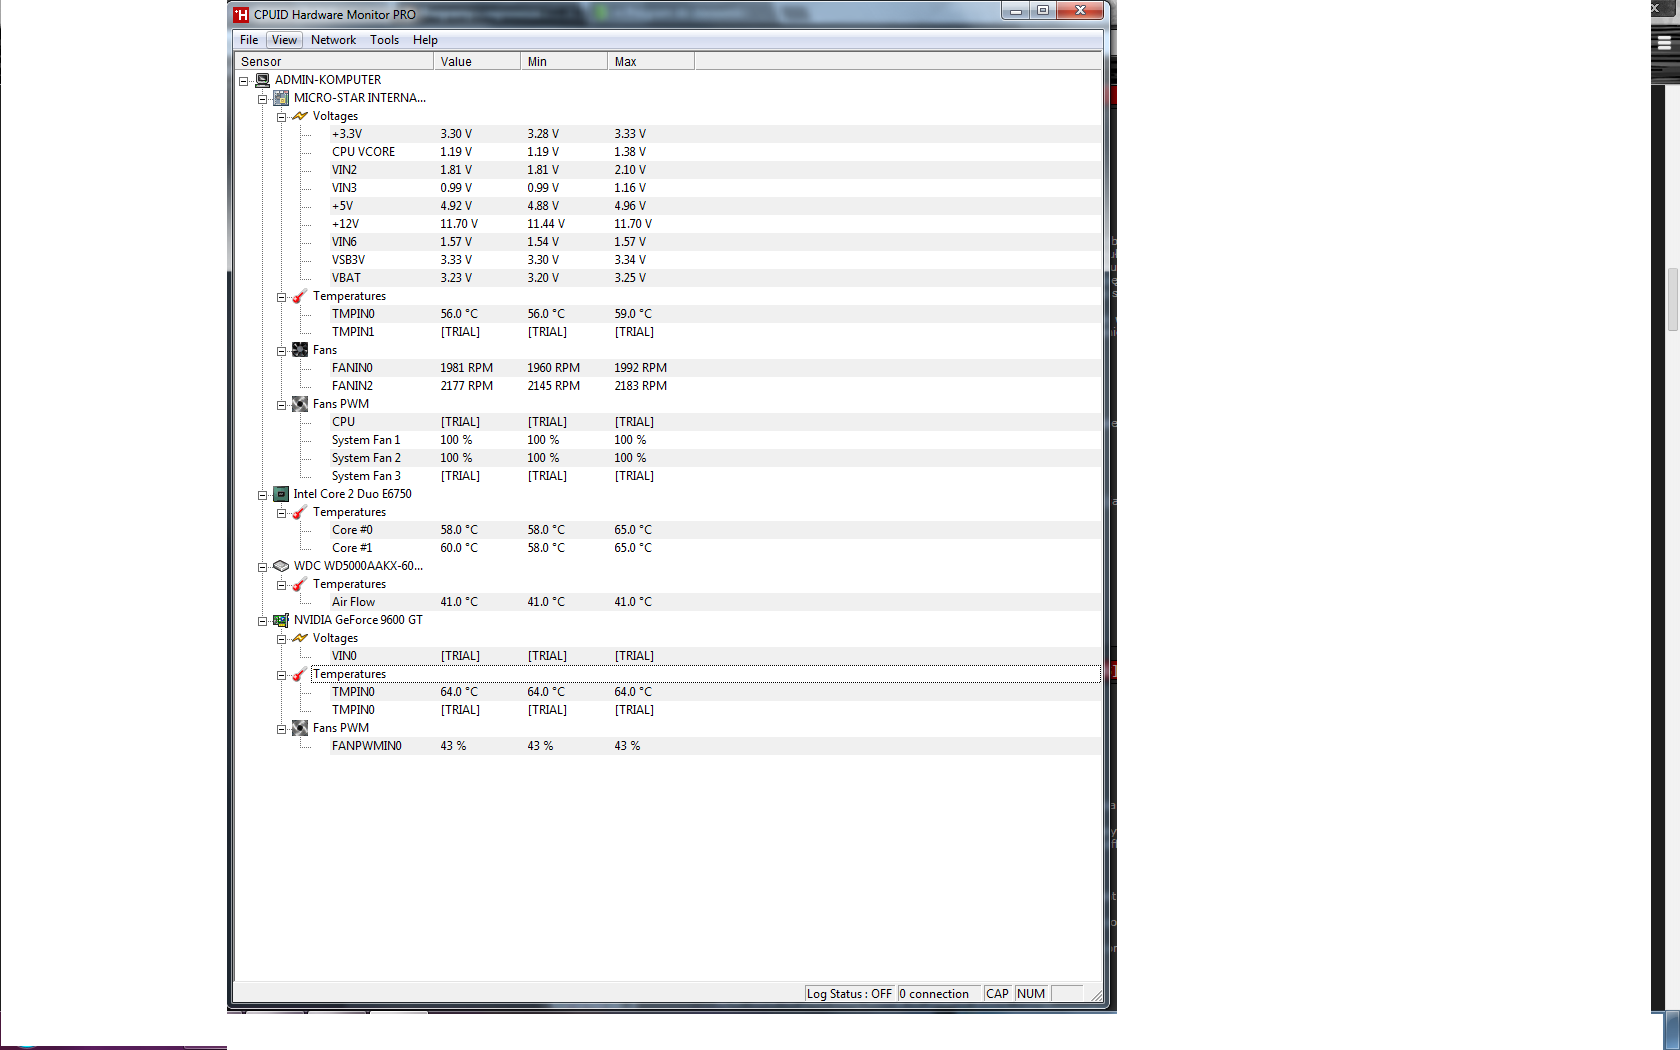The height and width of the screenshot is (1050, 1680).
Task: Select the Core #1 temperature row
Action: pos(715,548)
